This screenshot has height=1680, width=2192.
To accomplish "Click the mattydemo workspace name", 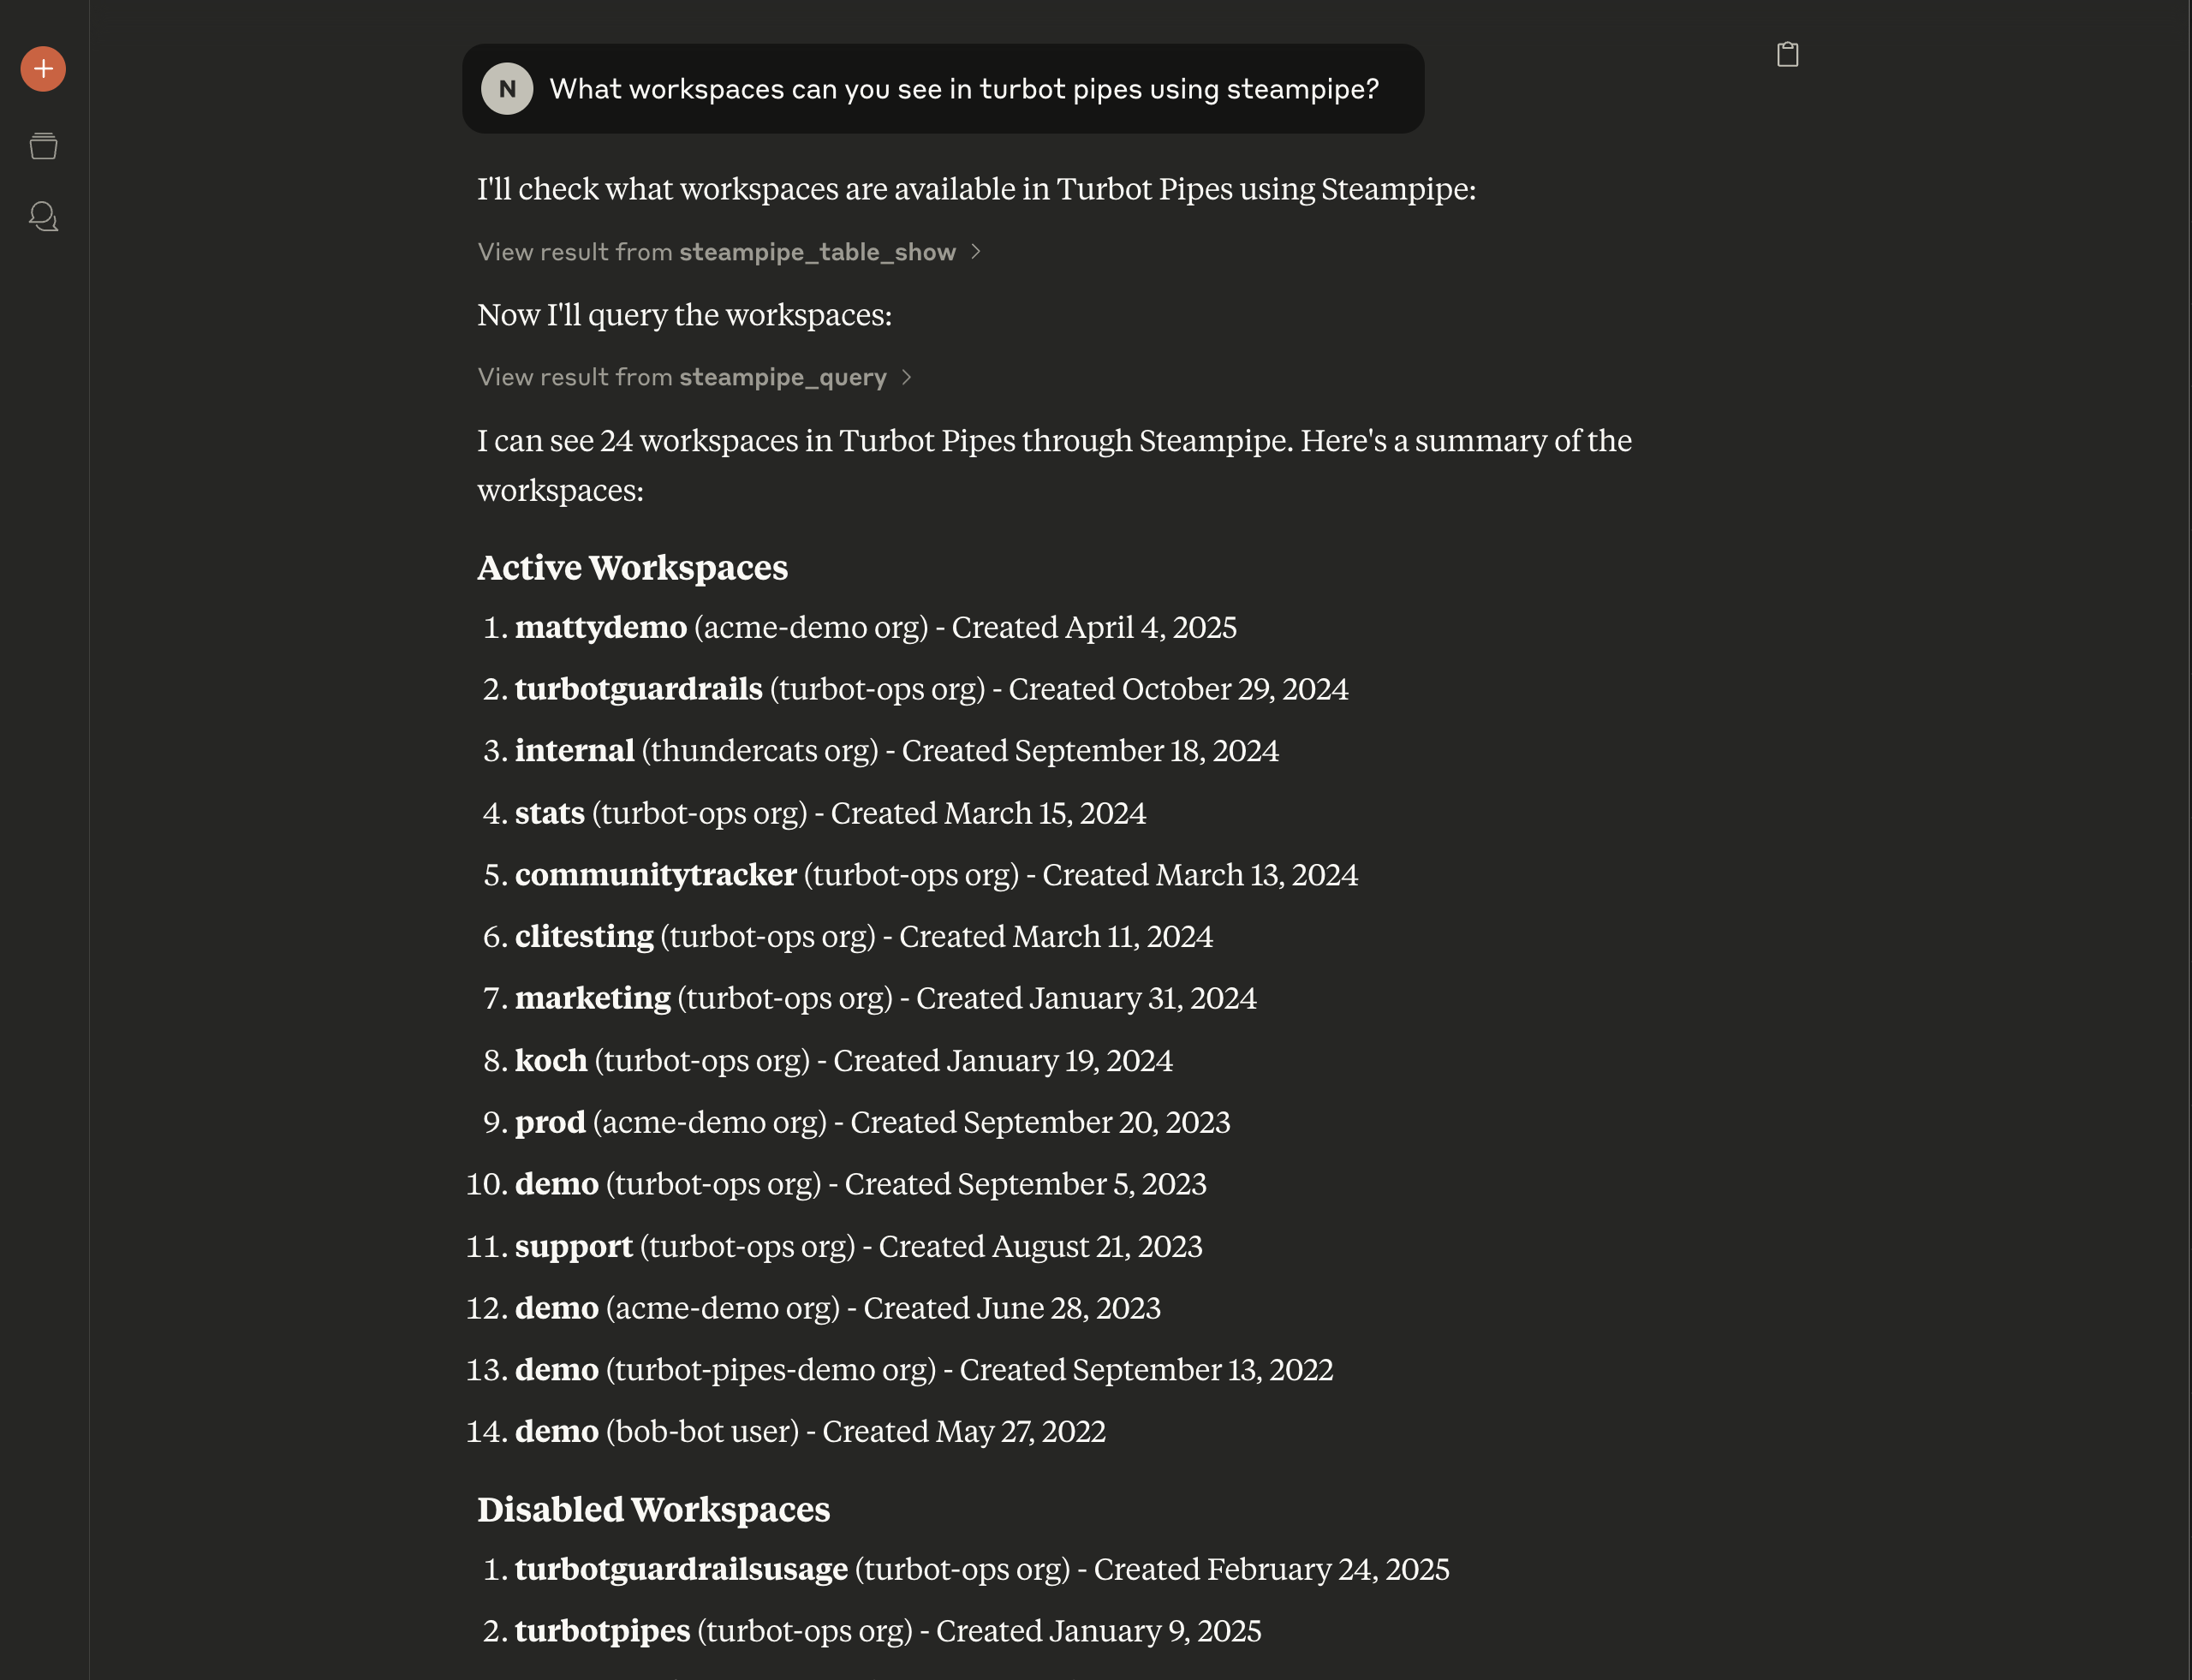I will point(600,627).
